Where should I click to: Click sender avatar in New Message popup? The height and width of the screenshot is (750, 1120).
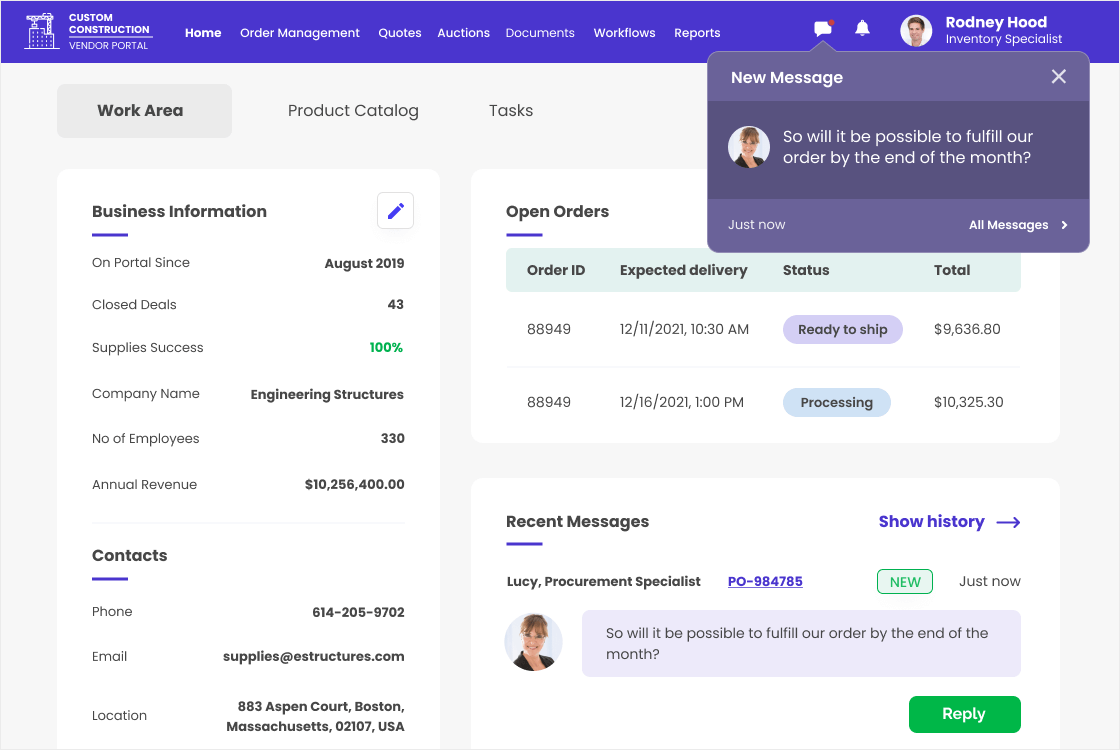749,147
